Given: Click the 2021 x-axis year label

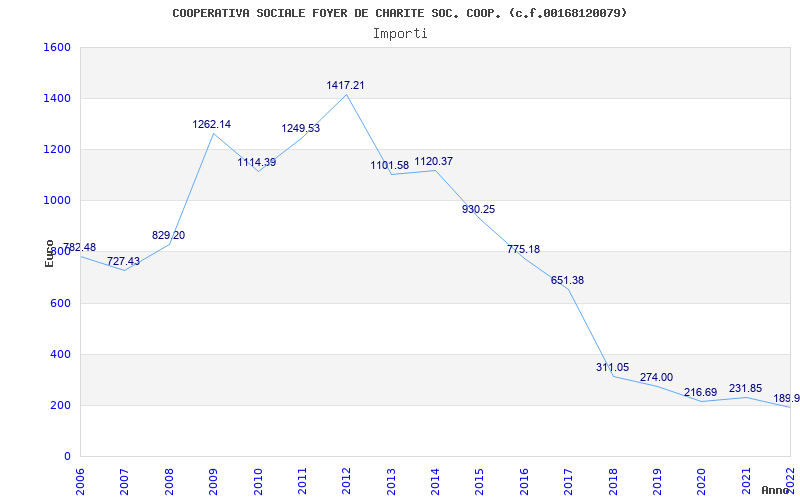Looking at the screenshot, I should pos(746,481).
